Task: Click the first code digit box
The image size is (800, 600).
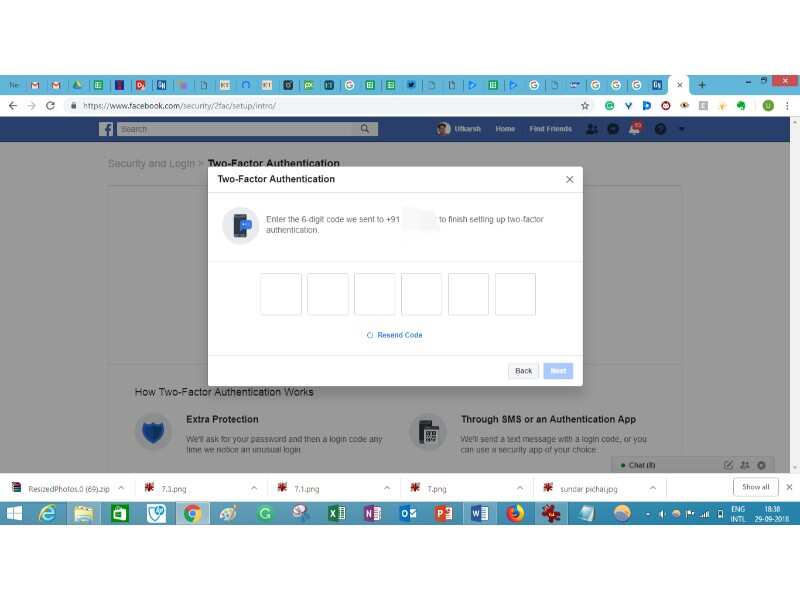Action: [x=281, y=294]
